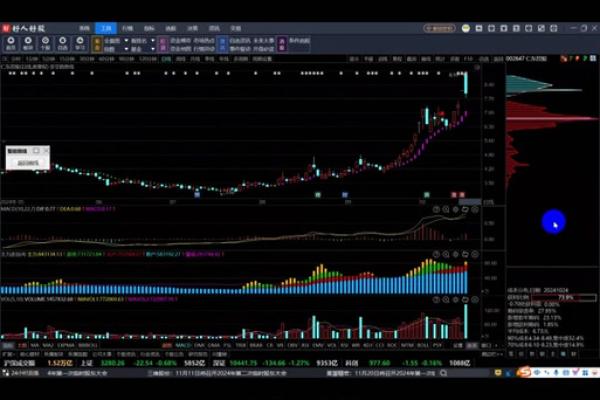Open the 决策 menu tab

click(192, 28)
